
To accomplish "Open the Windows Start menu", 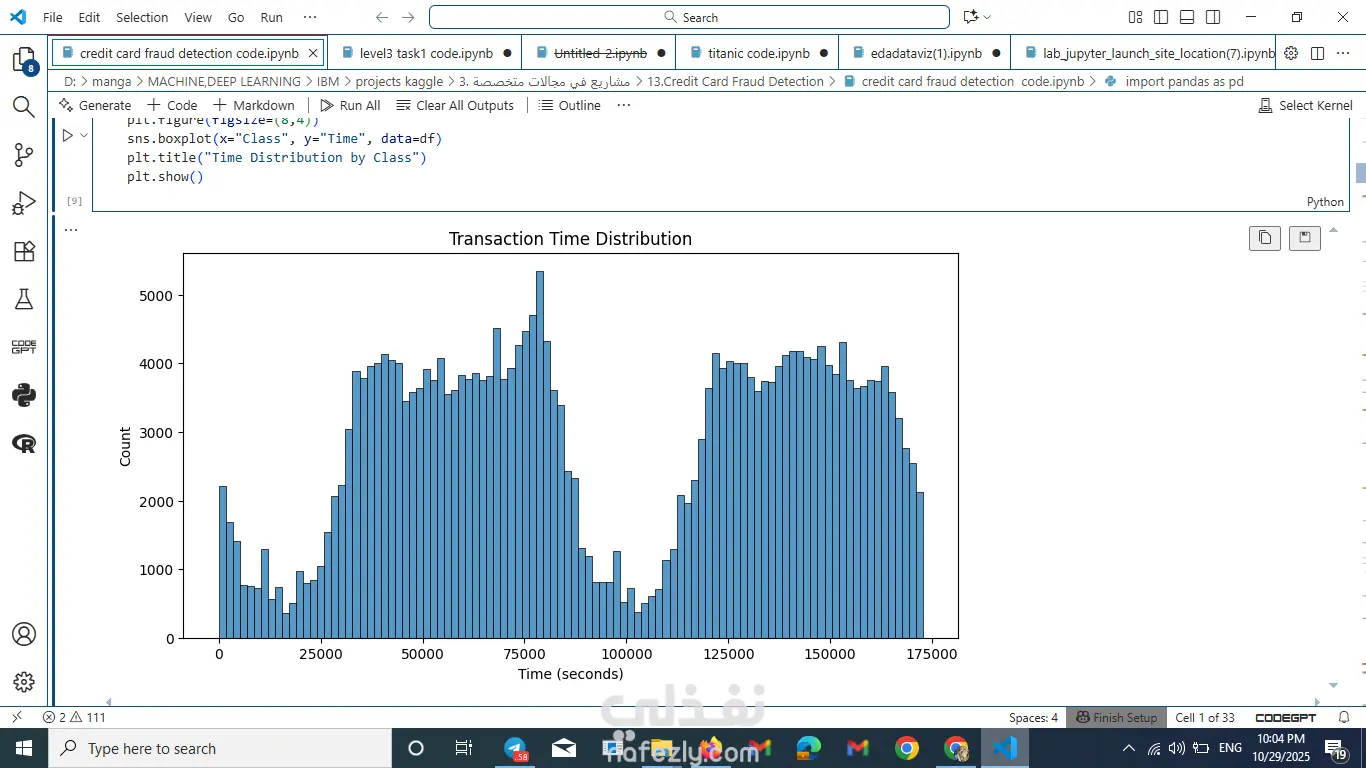I will click(x=23, y=748).
